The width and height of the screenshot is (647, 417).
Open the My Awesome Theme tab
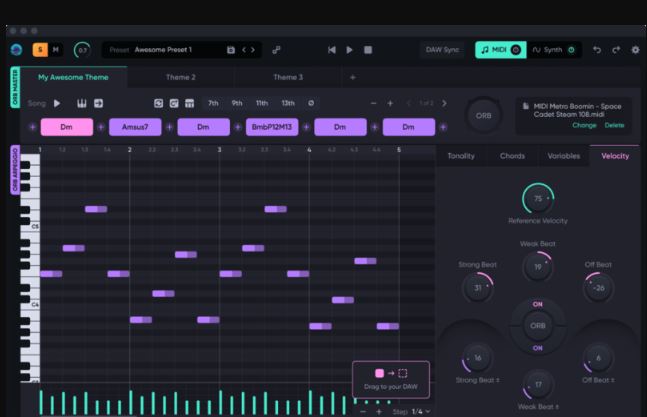[73, 77]
